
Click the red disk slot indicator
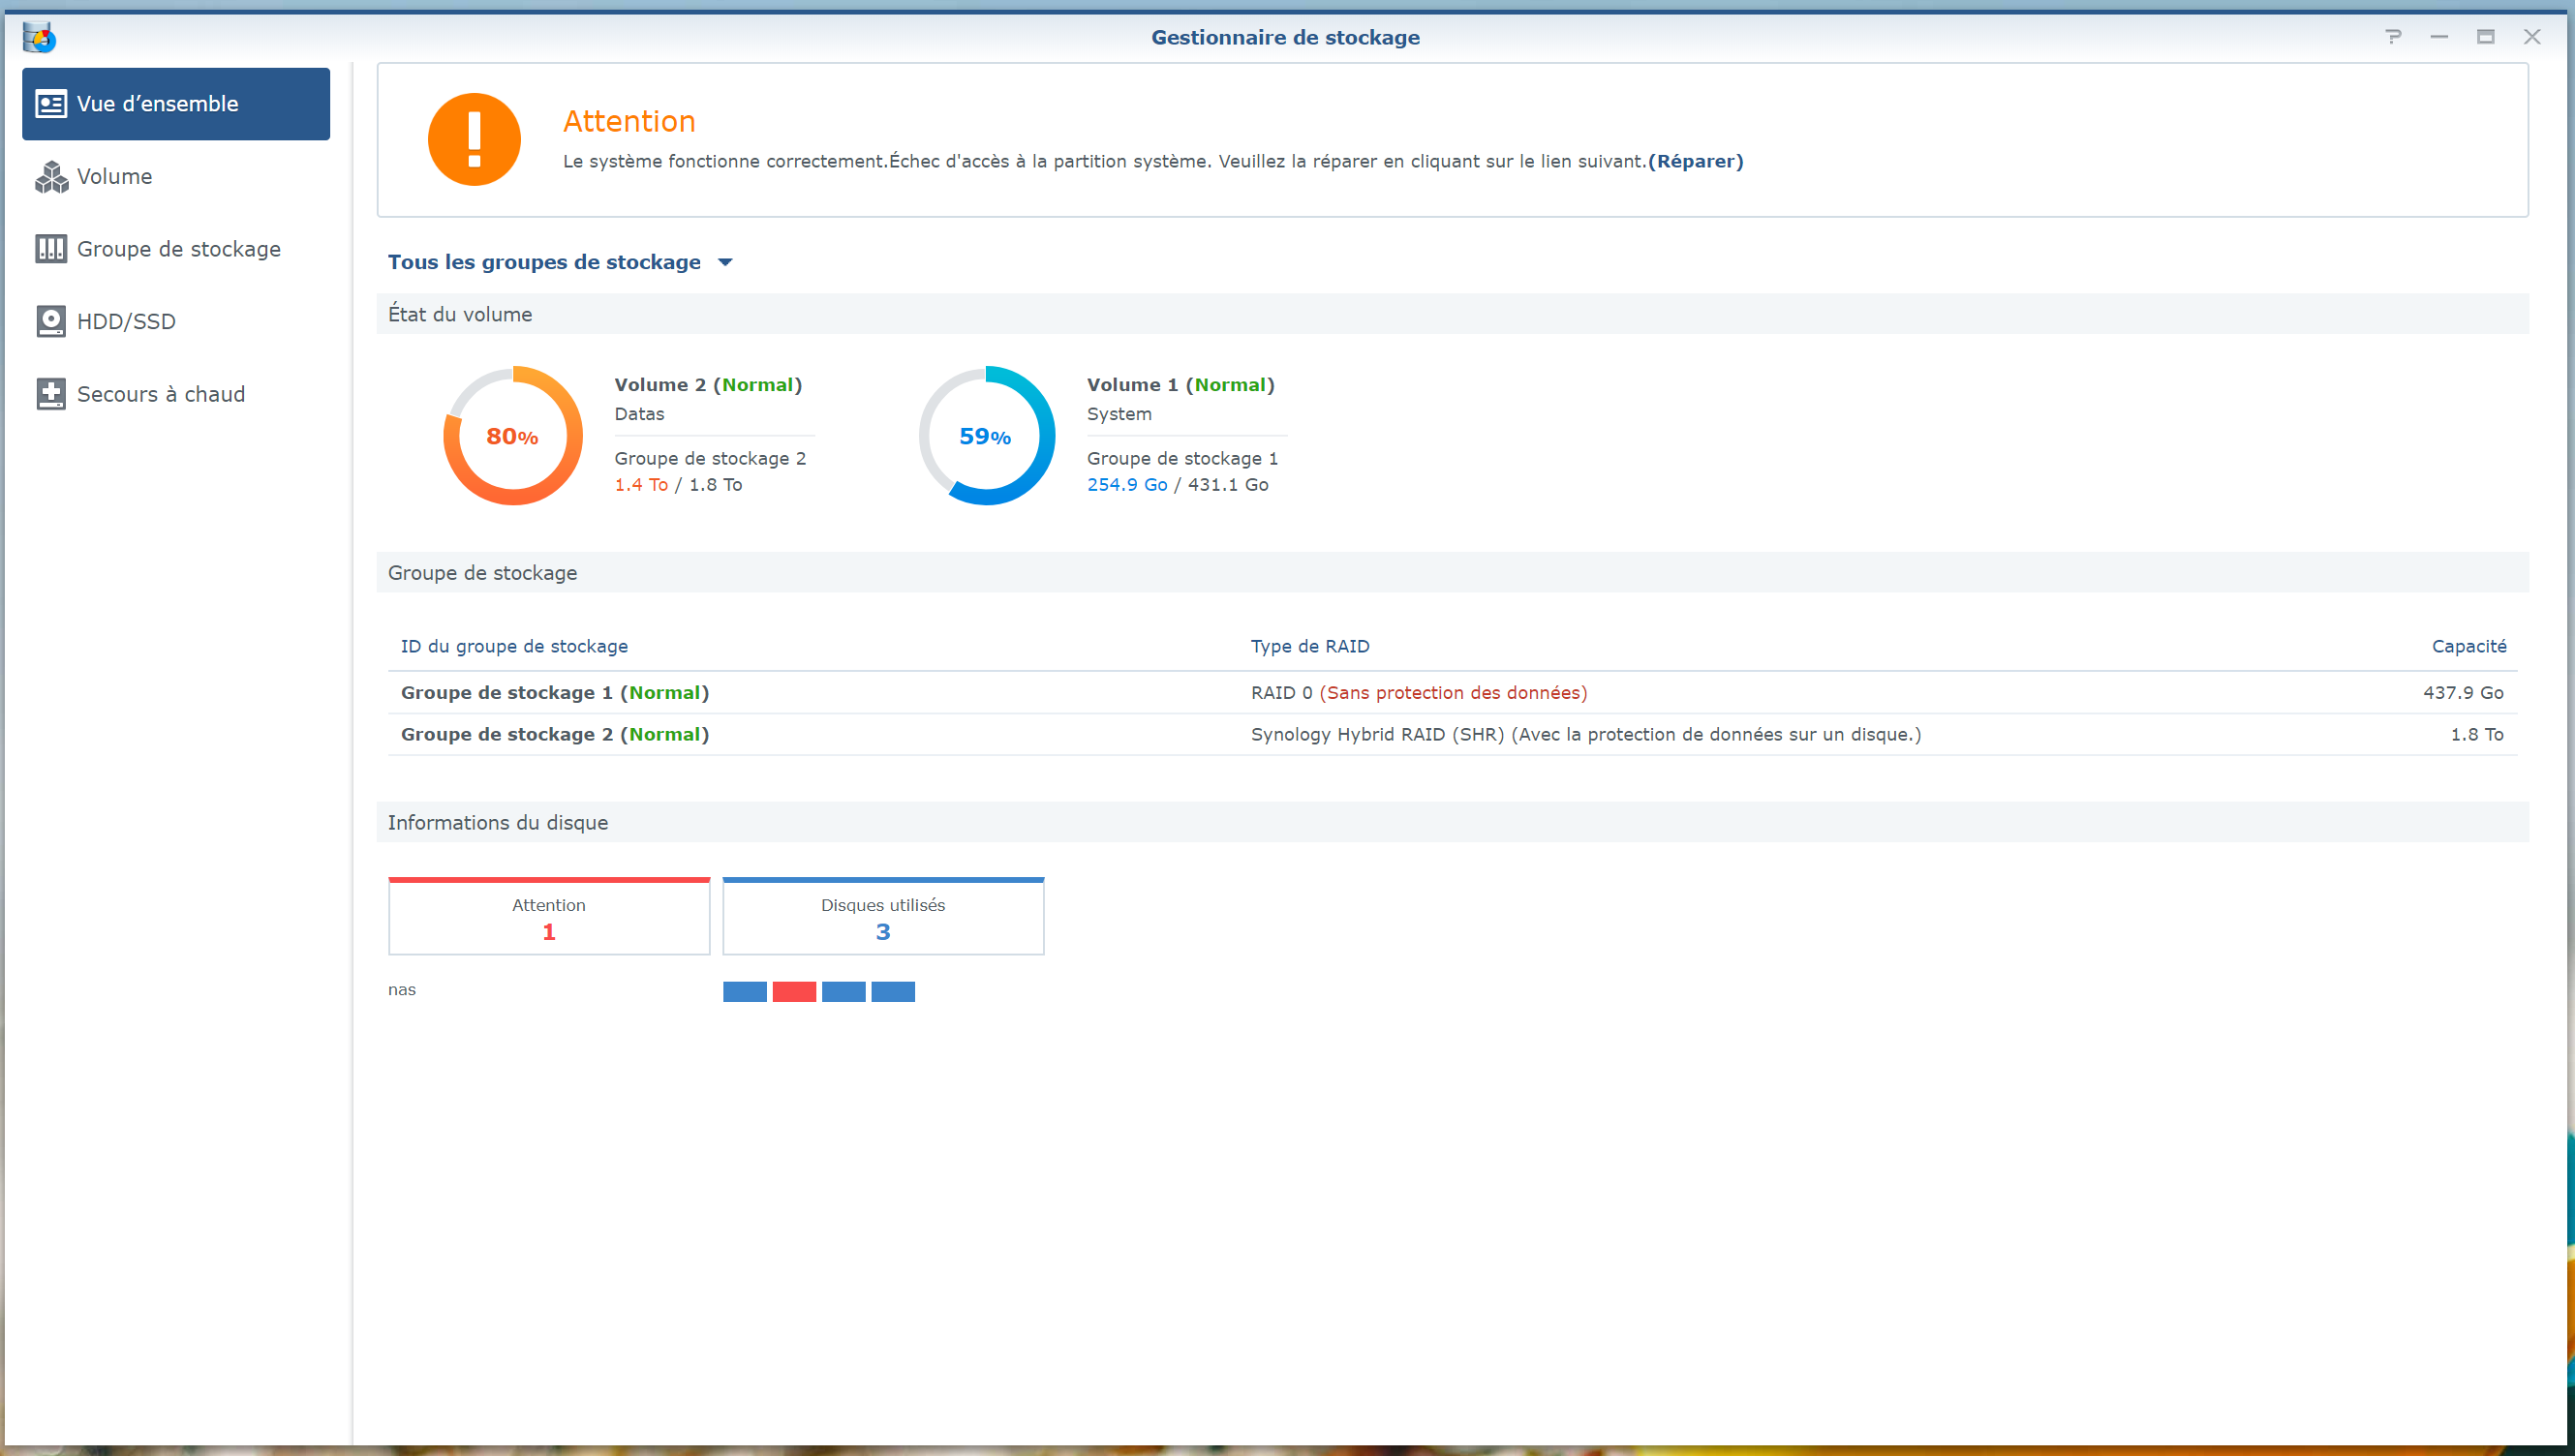coord(794,991)
